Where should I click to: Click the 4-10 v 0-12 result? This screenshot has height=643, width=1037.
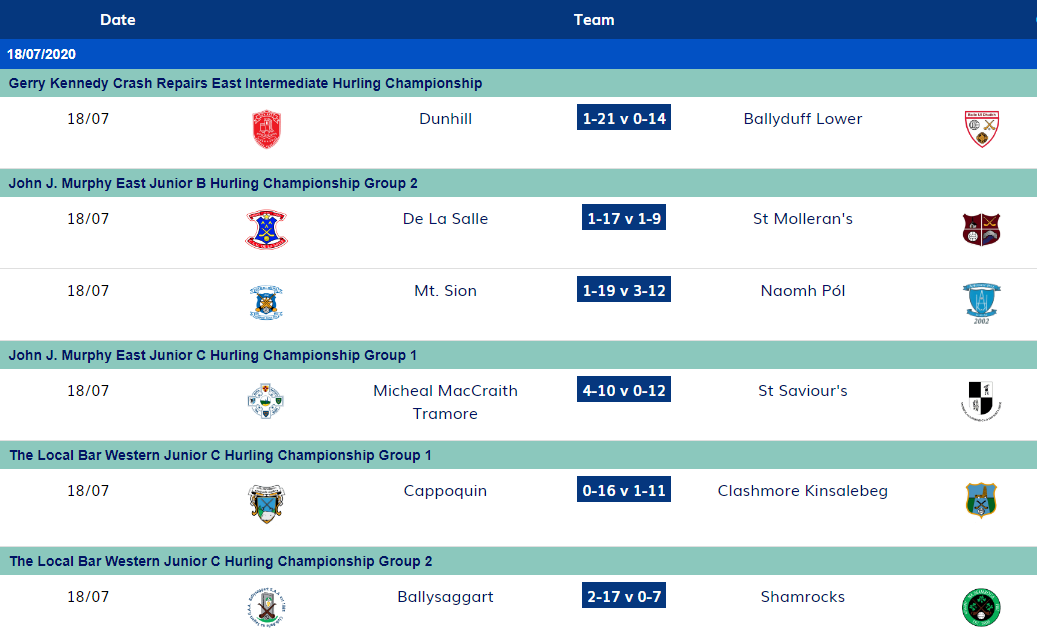click(624, 390)
